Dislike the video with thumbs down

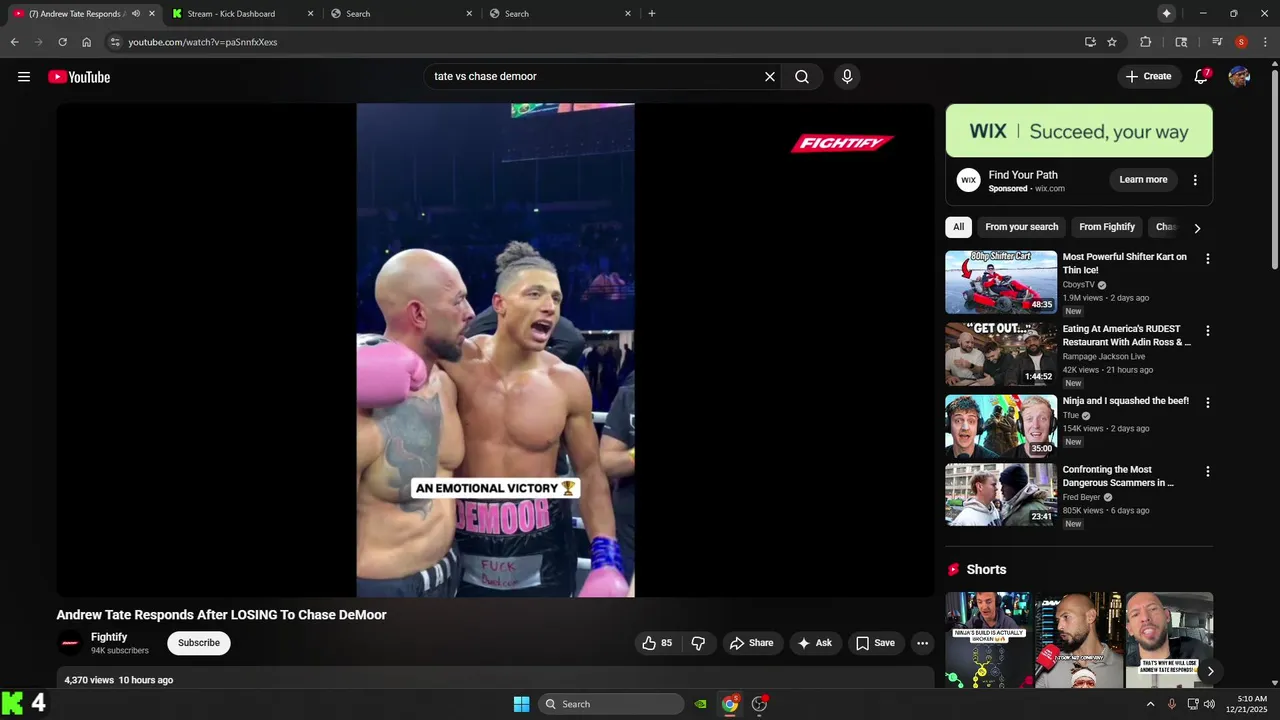point(698,643)
